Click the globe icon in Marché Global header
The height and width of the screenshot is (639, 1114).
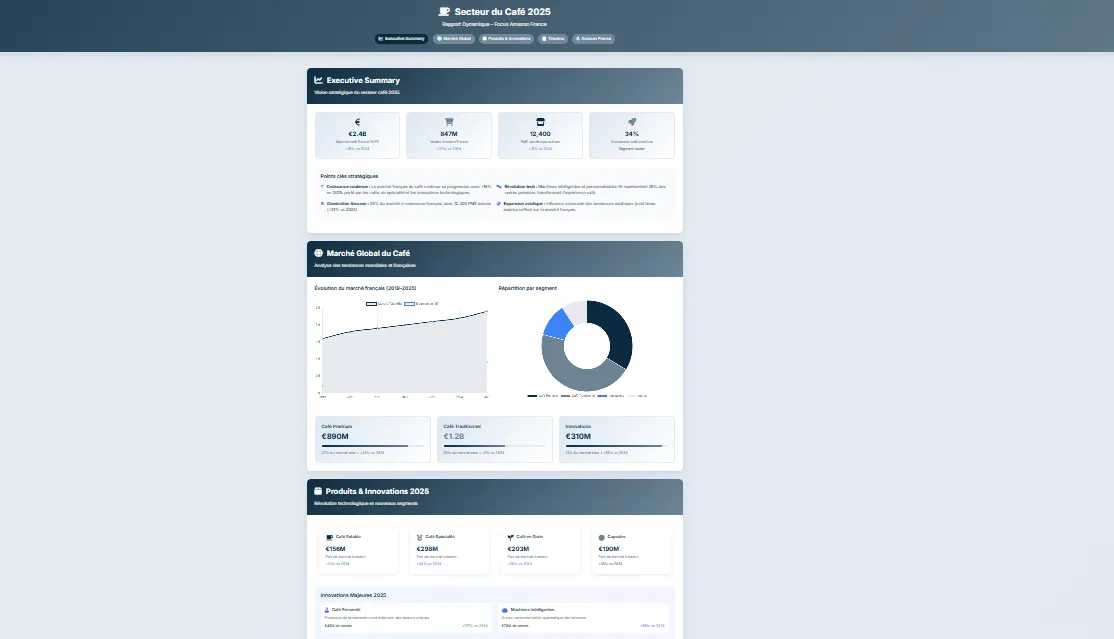pos(318,253)
